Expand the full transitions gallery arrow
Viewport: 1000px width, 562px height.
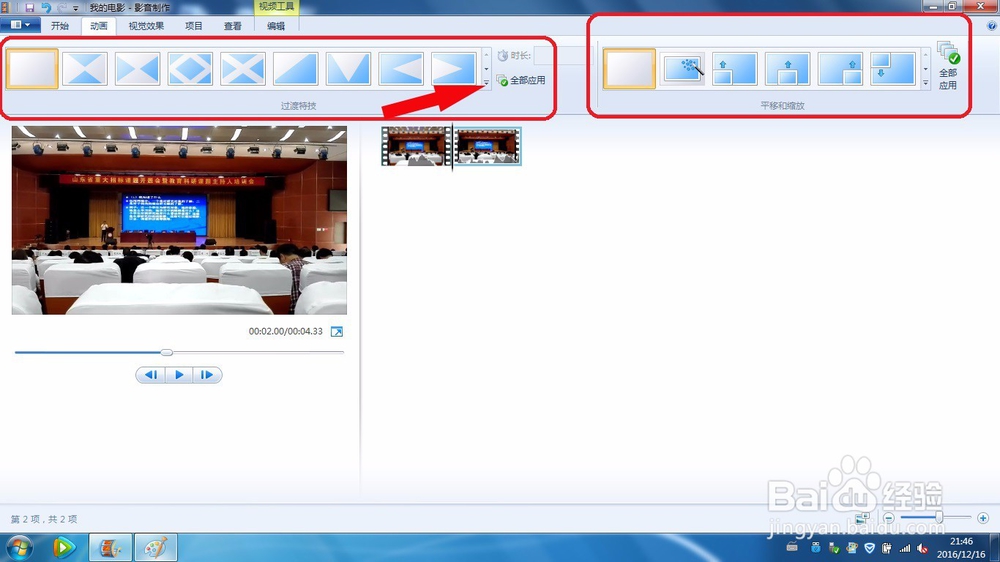(486, 82)
